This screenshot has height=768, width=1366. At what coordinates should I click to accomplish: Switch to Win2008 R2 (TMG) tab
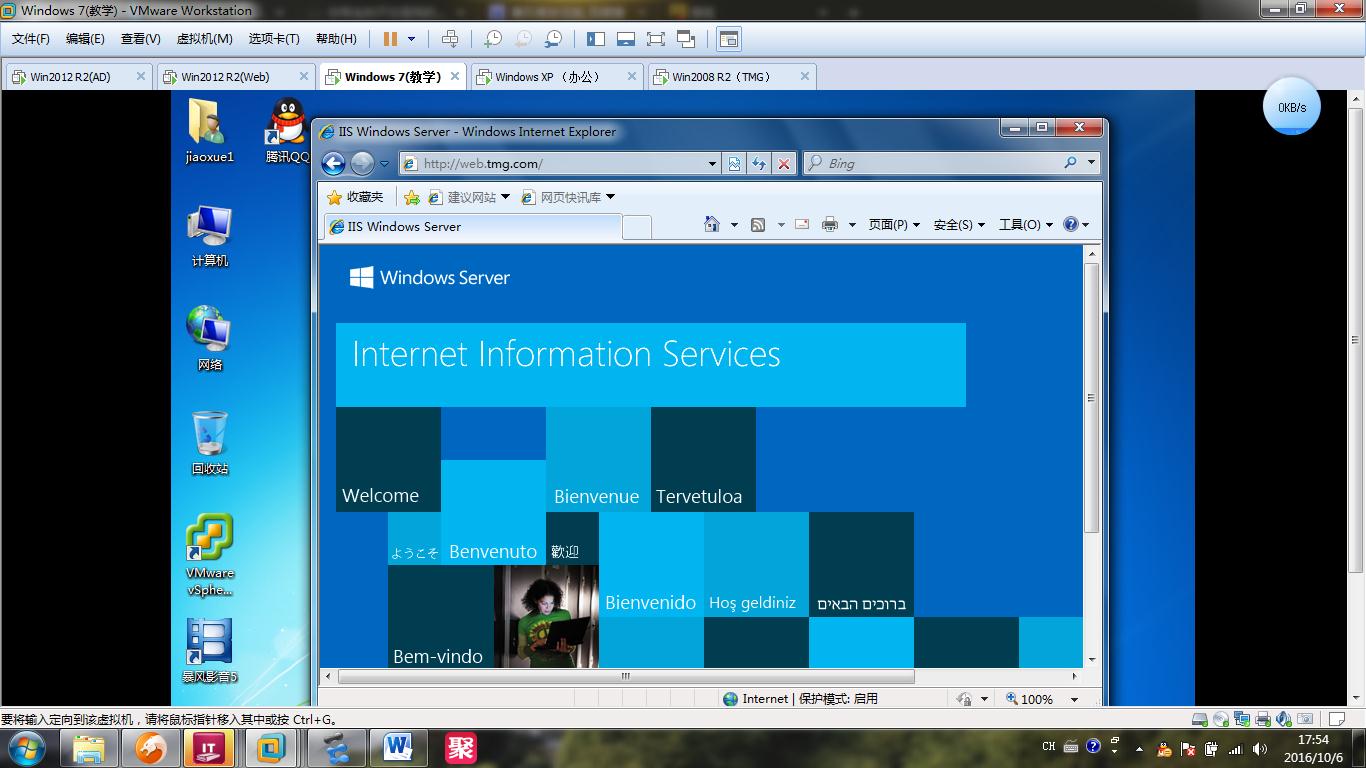point(721,77)
